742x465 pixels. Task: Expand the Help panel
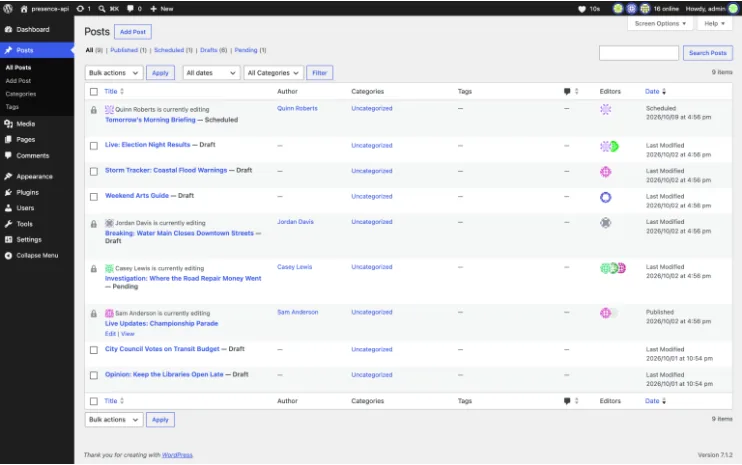click(x=714, y=23)
